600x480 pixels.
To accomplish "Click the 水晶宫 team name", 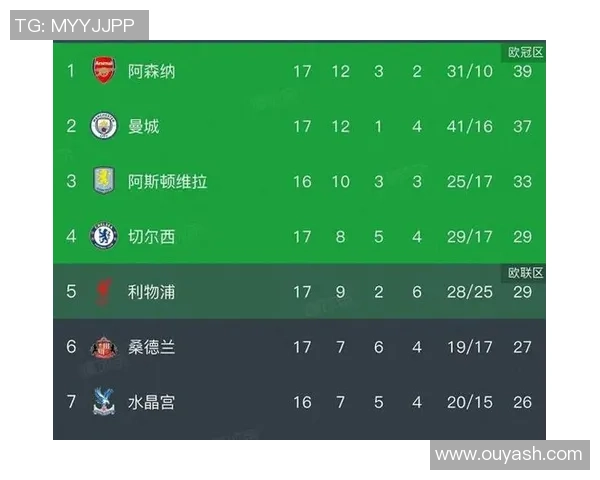I will (151, 402).
